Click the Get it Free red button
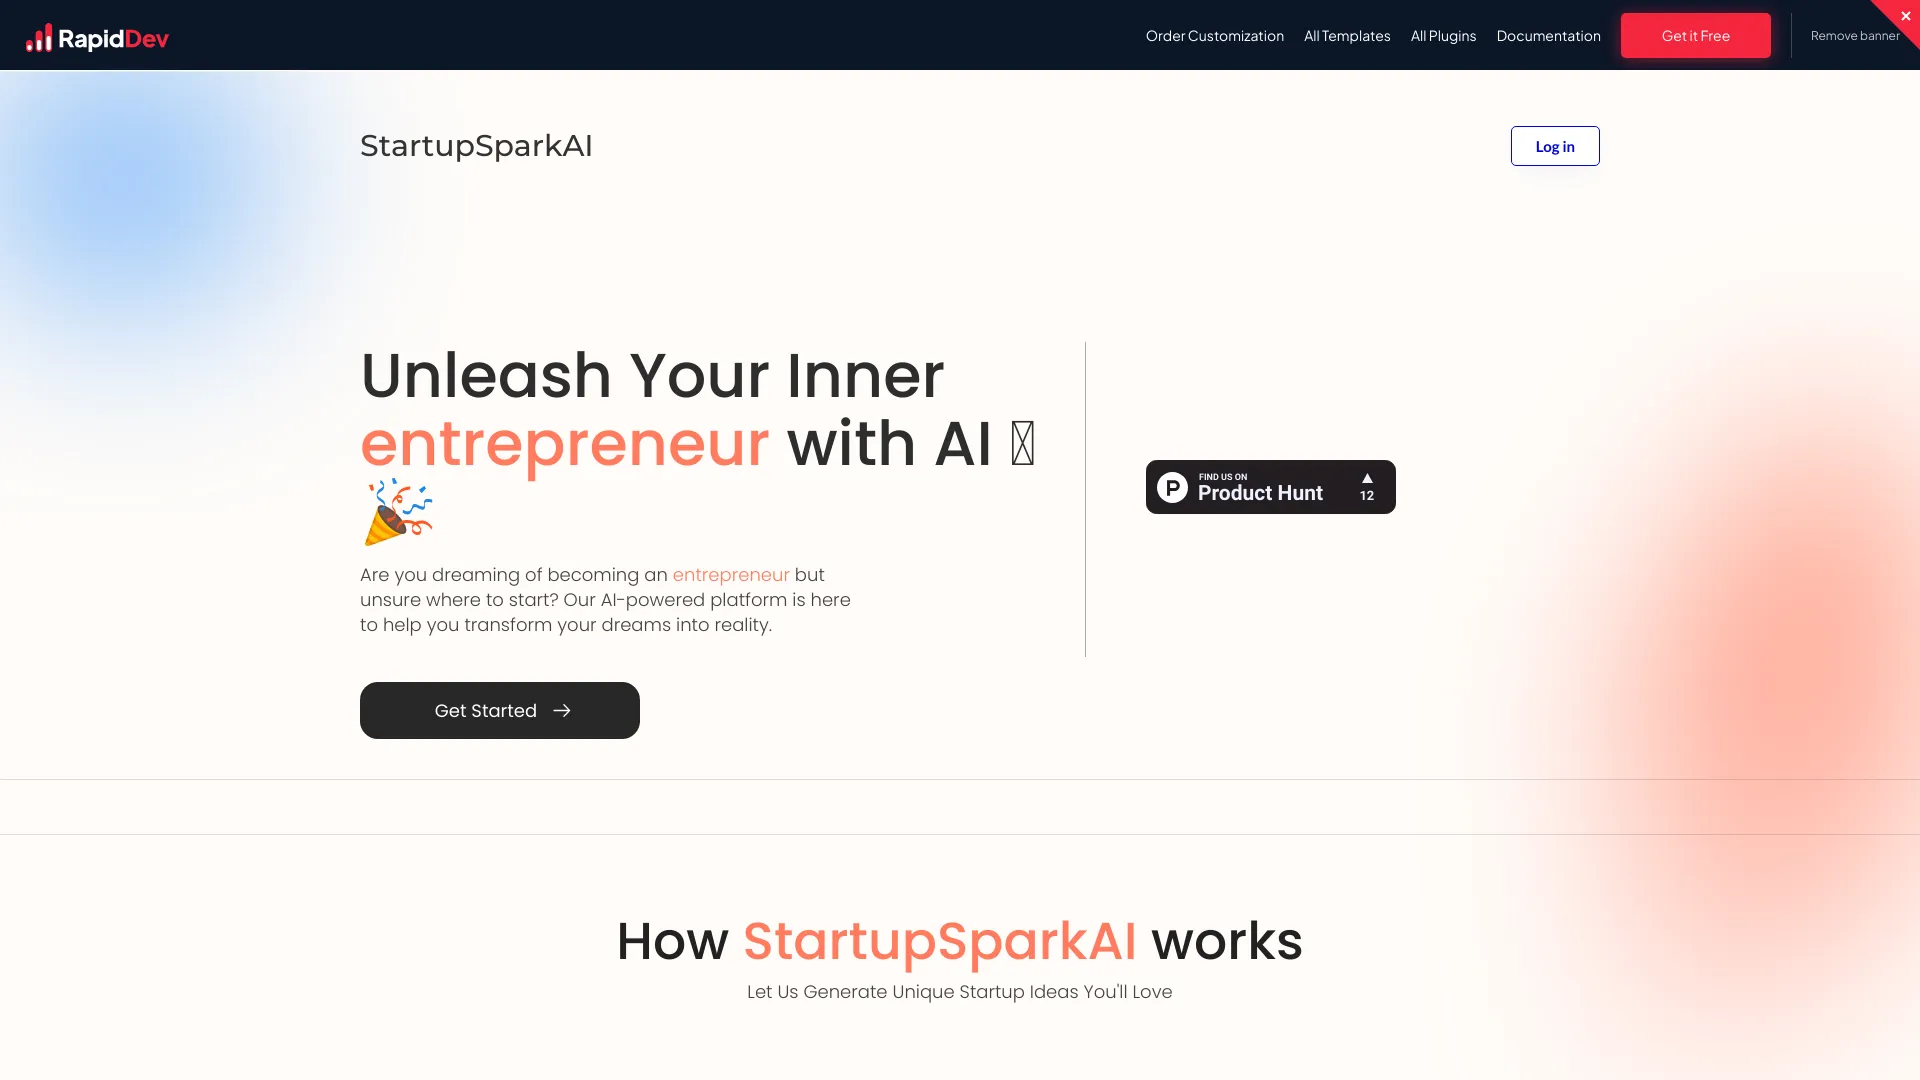This screenshot has width=1920, height=1080. pos(1696,36)
